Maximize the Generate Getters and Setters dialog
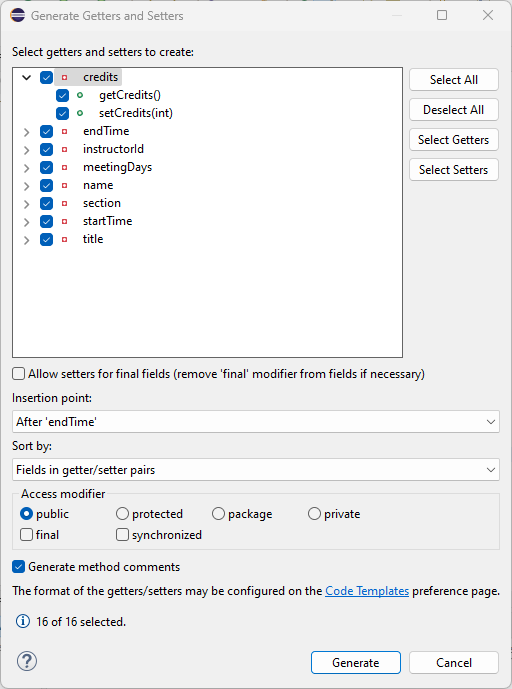The width and height of the screenshot is (512, 689). click(442, 15)
